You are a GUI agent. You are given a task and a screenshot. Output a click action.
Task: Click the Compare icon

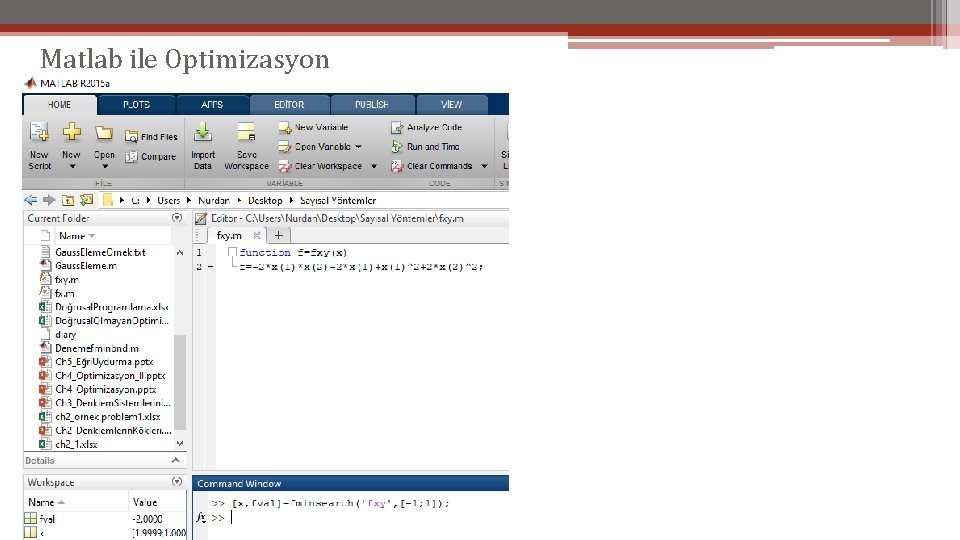click(x=131, y=157)
